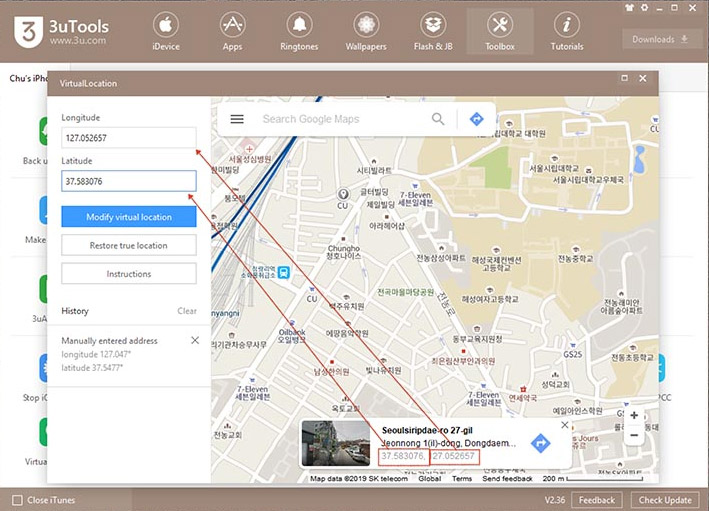Viewport: 709px width, 511px height.
Task: Click the 37.583076 coordinate on the card
Action: (403, 456)
